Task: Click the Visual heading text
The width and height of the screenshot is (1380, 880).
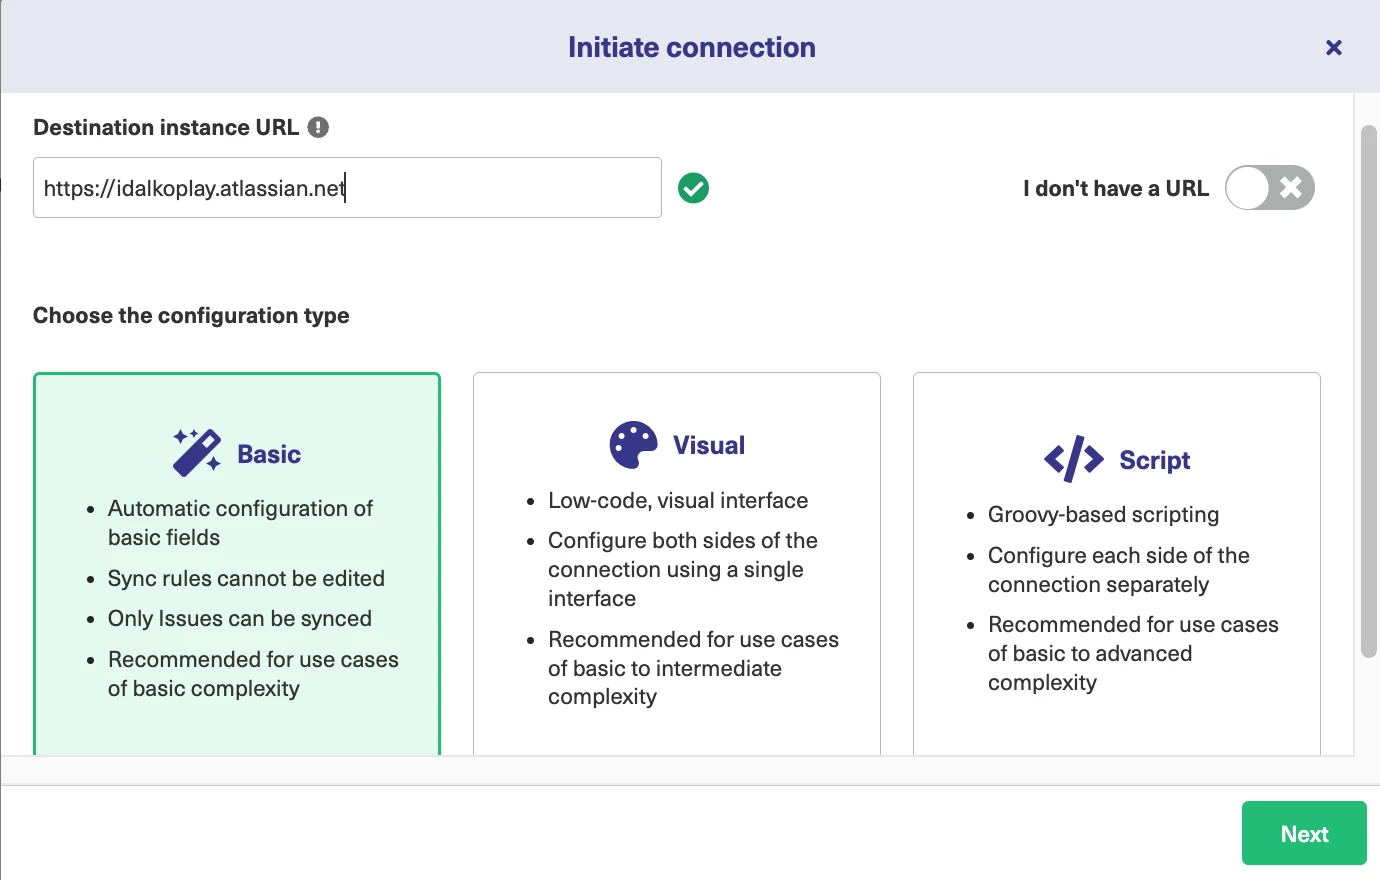Action: 709,445
